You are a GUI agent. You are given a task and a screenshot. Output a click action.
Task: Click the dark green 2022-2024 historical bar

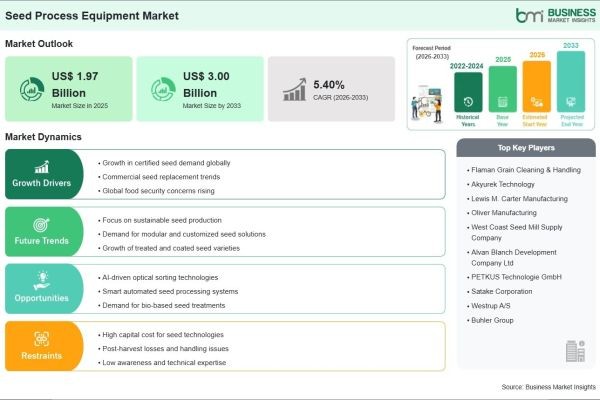pos(468,92)
